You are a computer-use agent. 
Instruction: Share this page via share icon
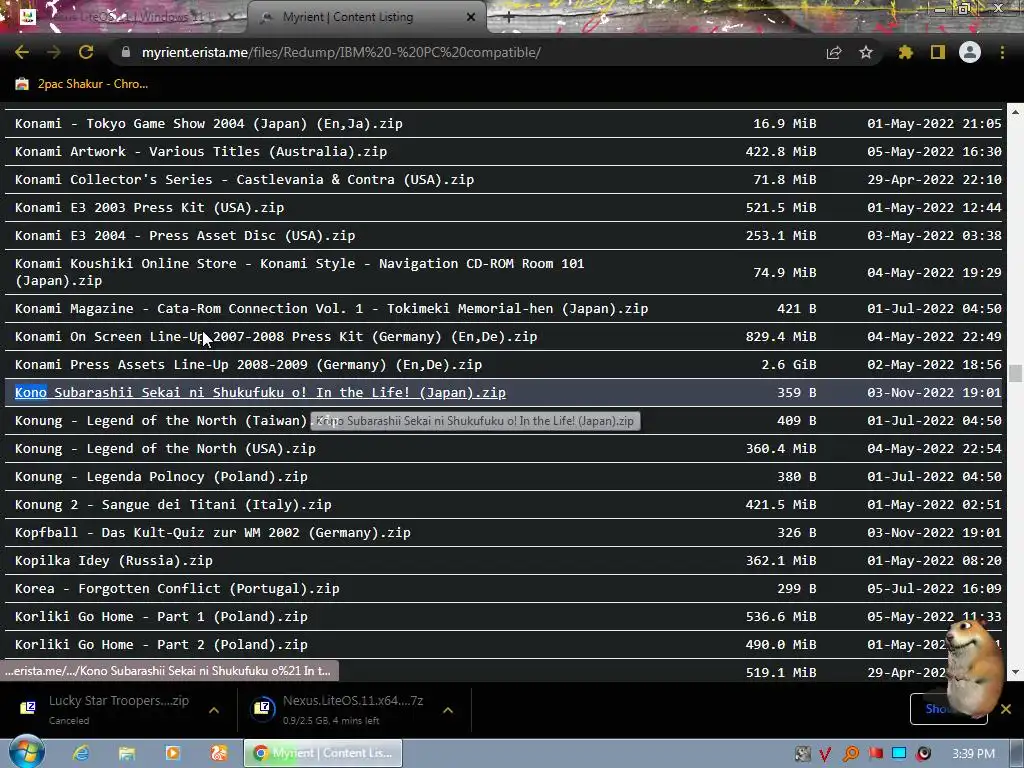834,53
